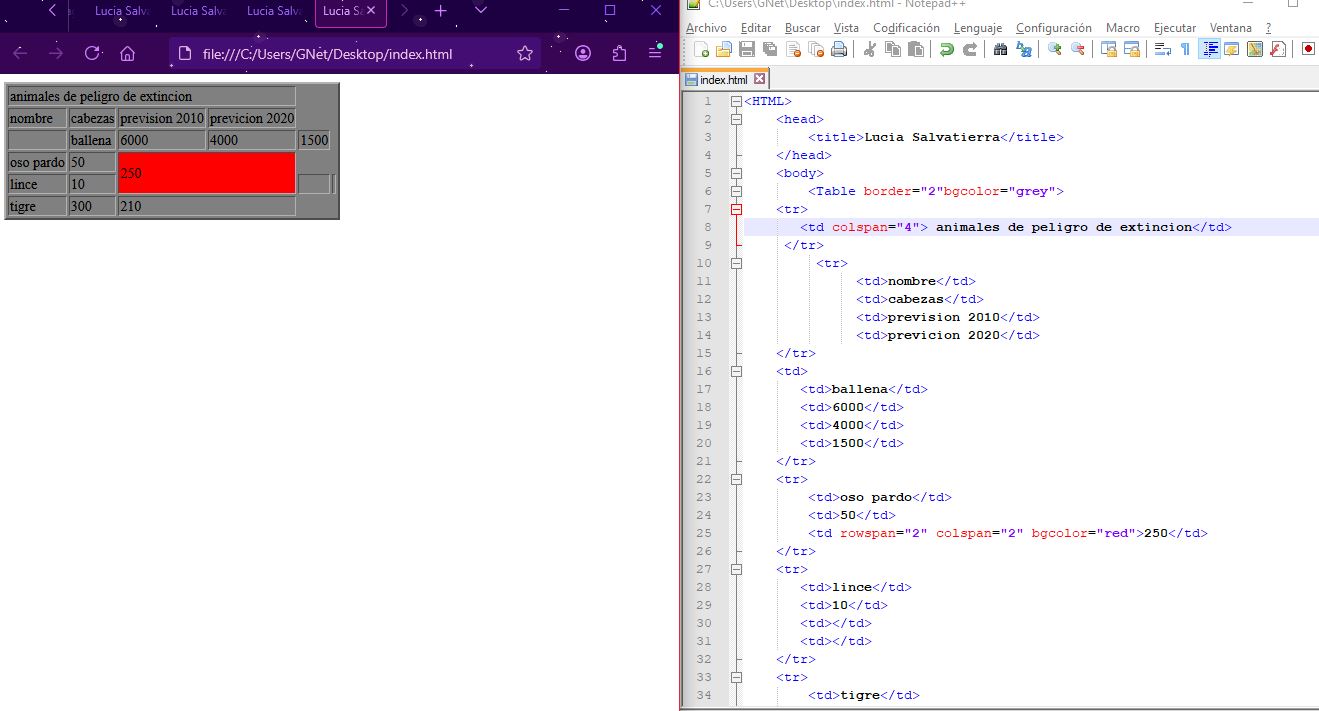Open Find with the binoculars icon

point(1000,49)
